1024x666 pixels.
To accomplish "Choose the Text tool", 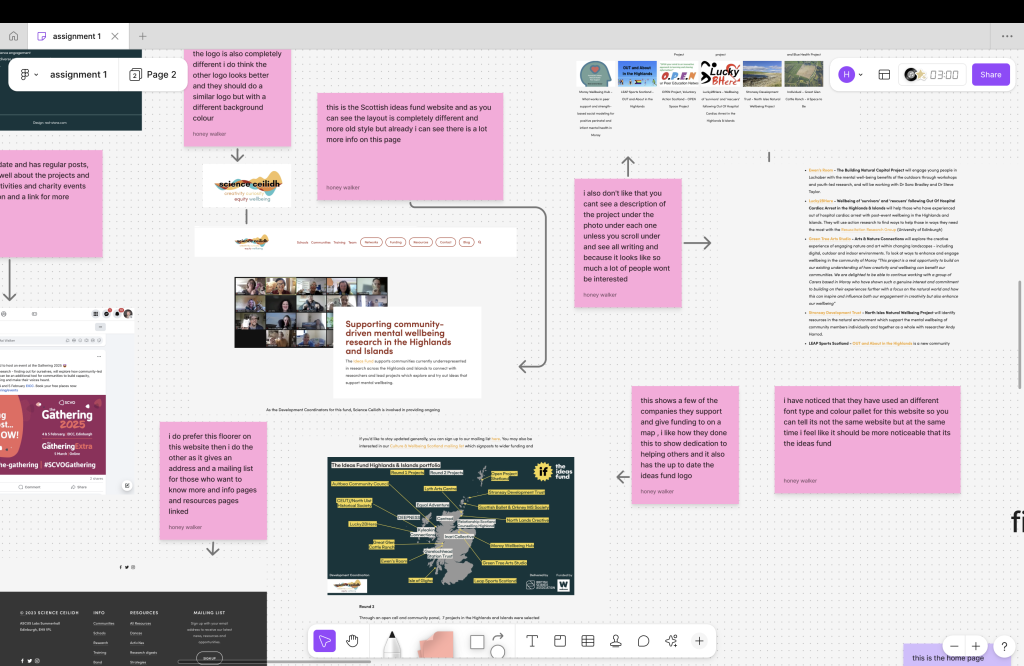I will [x=532, y=641].
